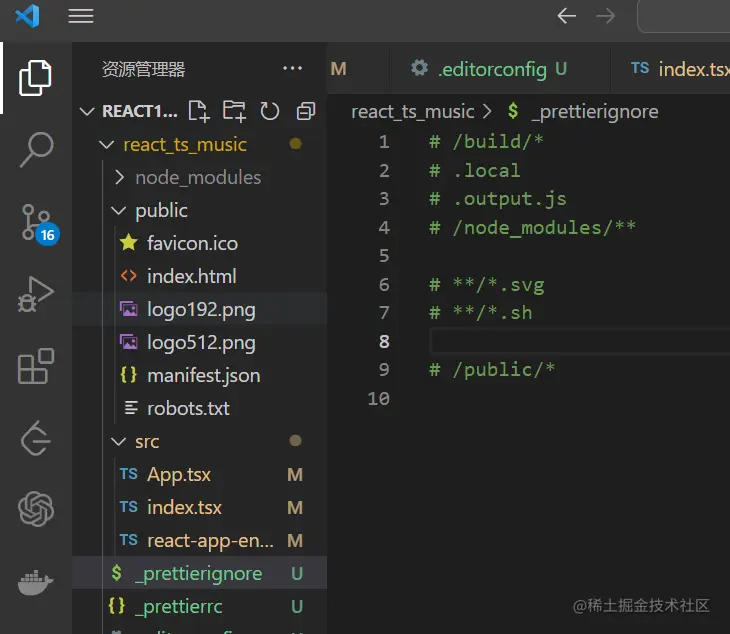Click the '# /node_modules/**' line
The height and width of the screenshot is (634, 730).
pyautogui.click(x=532, y=228)
